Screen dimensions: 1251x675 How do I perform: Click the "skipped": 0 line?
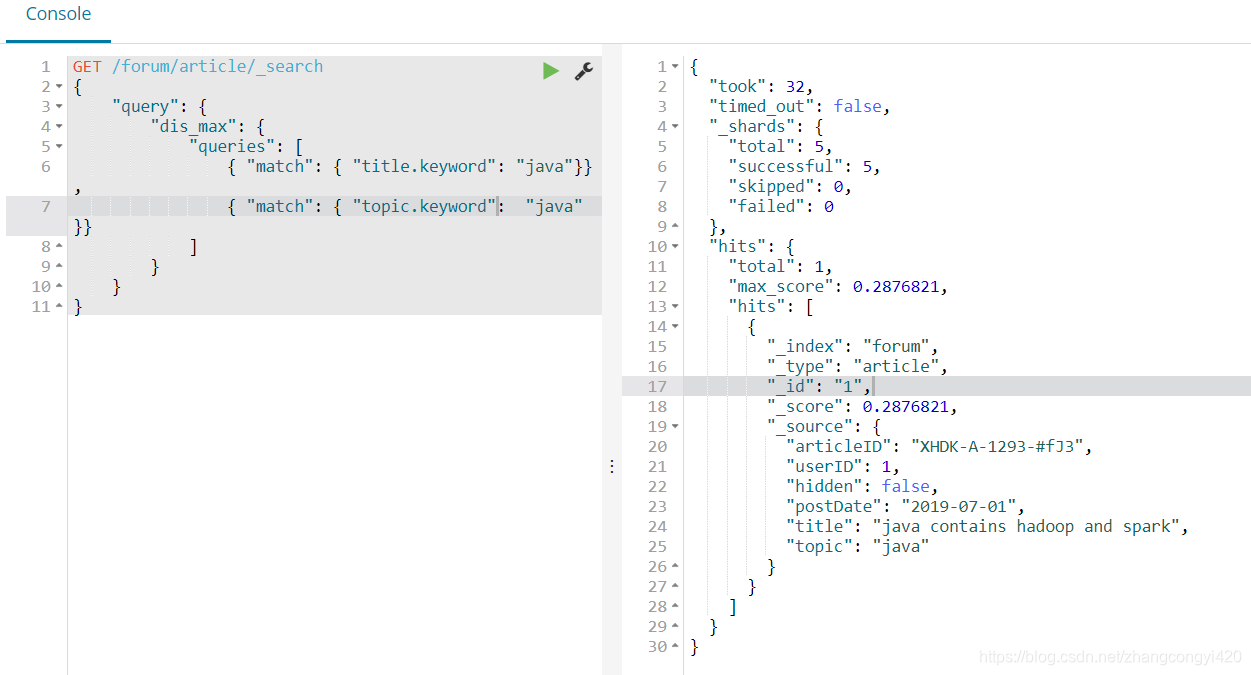tap(790, 186)
